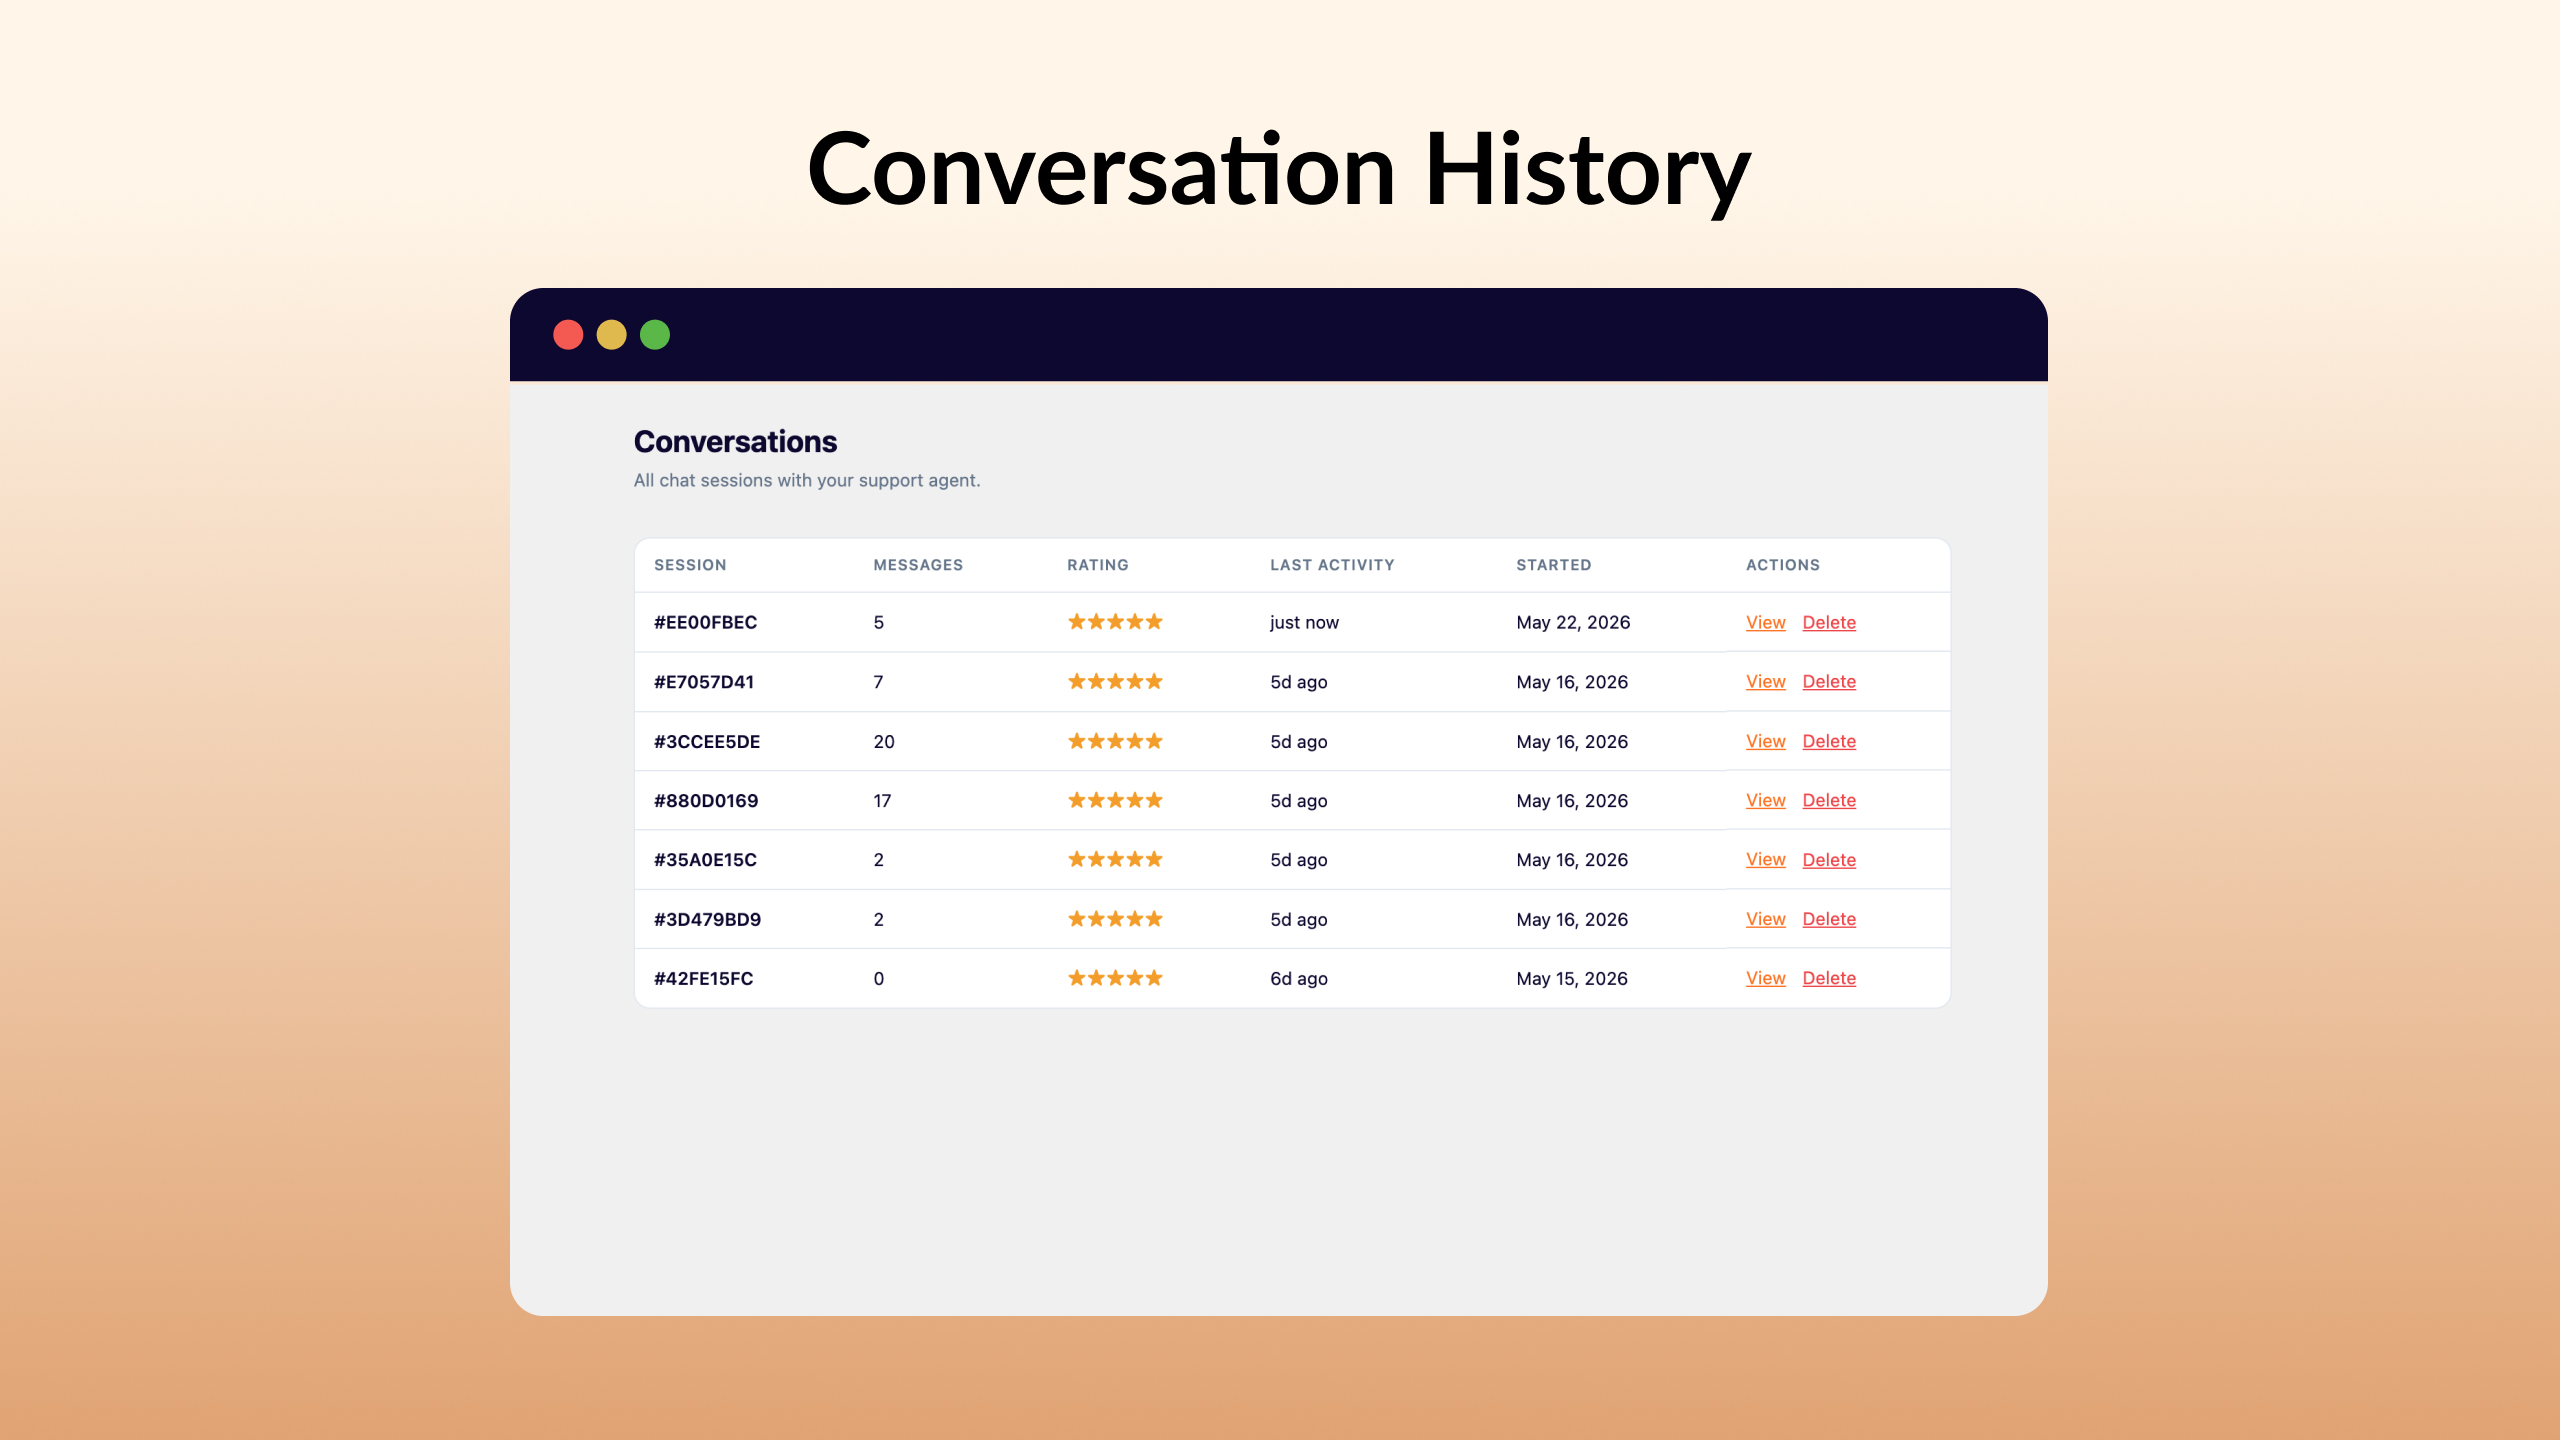Viewport: 2560px width, 1440px height.
Task: Click the '6d ago' last activity cell
Action: tap(1299, 979)
